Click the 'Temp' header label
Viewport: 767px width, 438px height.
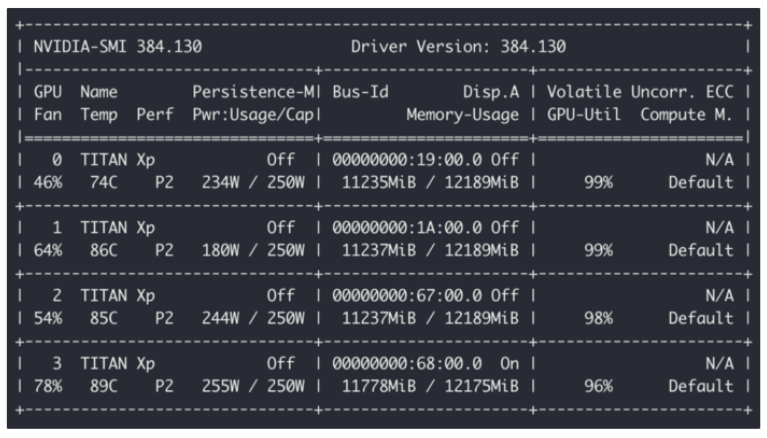click(x=99, y=115)
